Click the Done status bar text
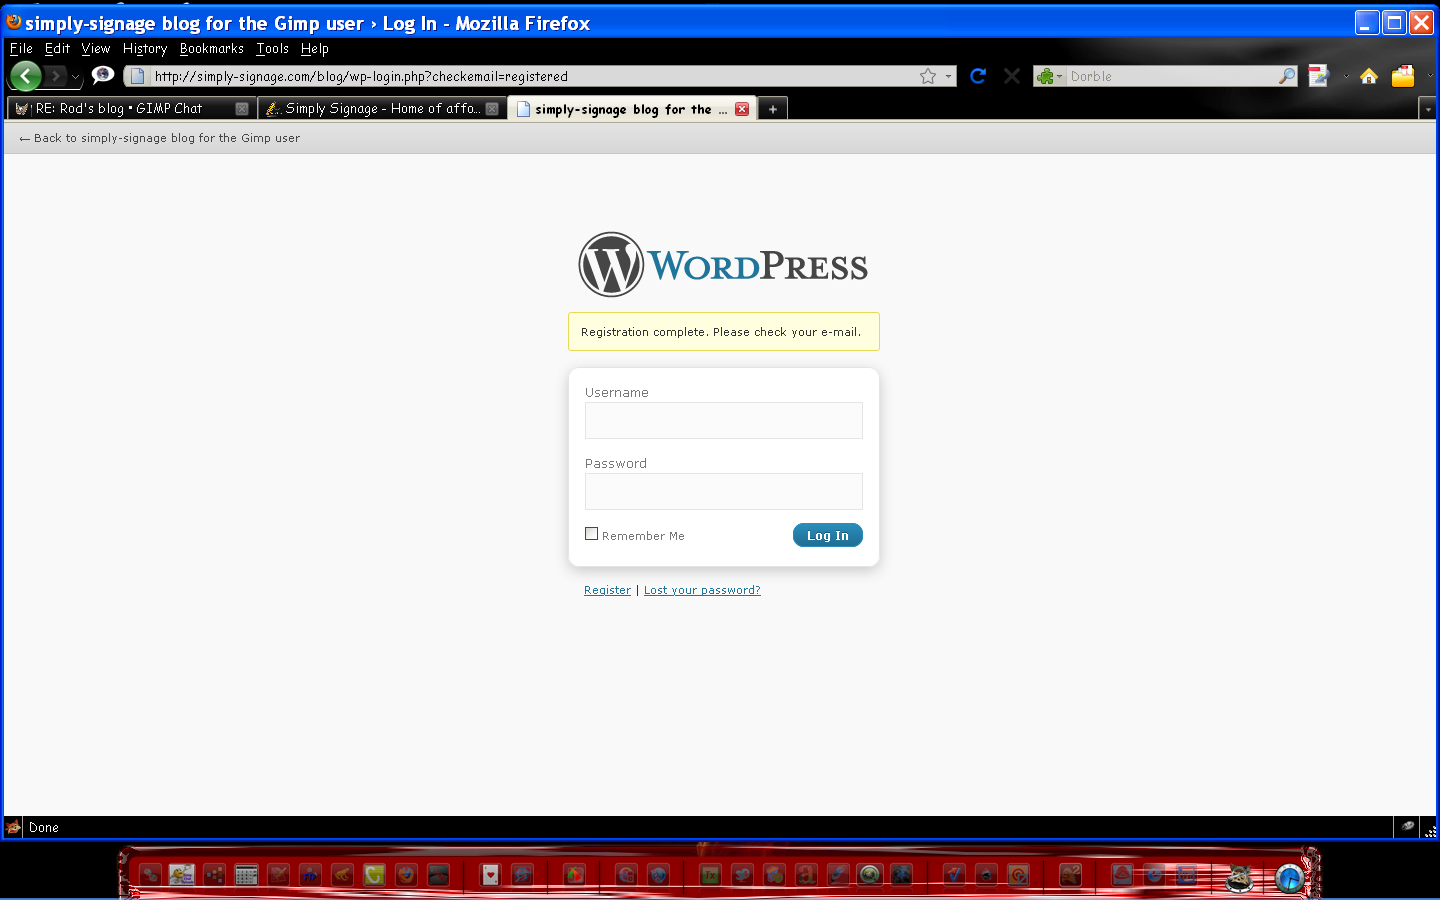 click(x=44, y=827)
